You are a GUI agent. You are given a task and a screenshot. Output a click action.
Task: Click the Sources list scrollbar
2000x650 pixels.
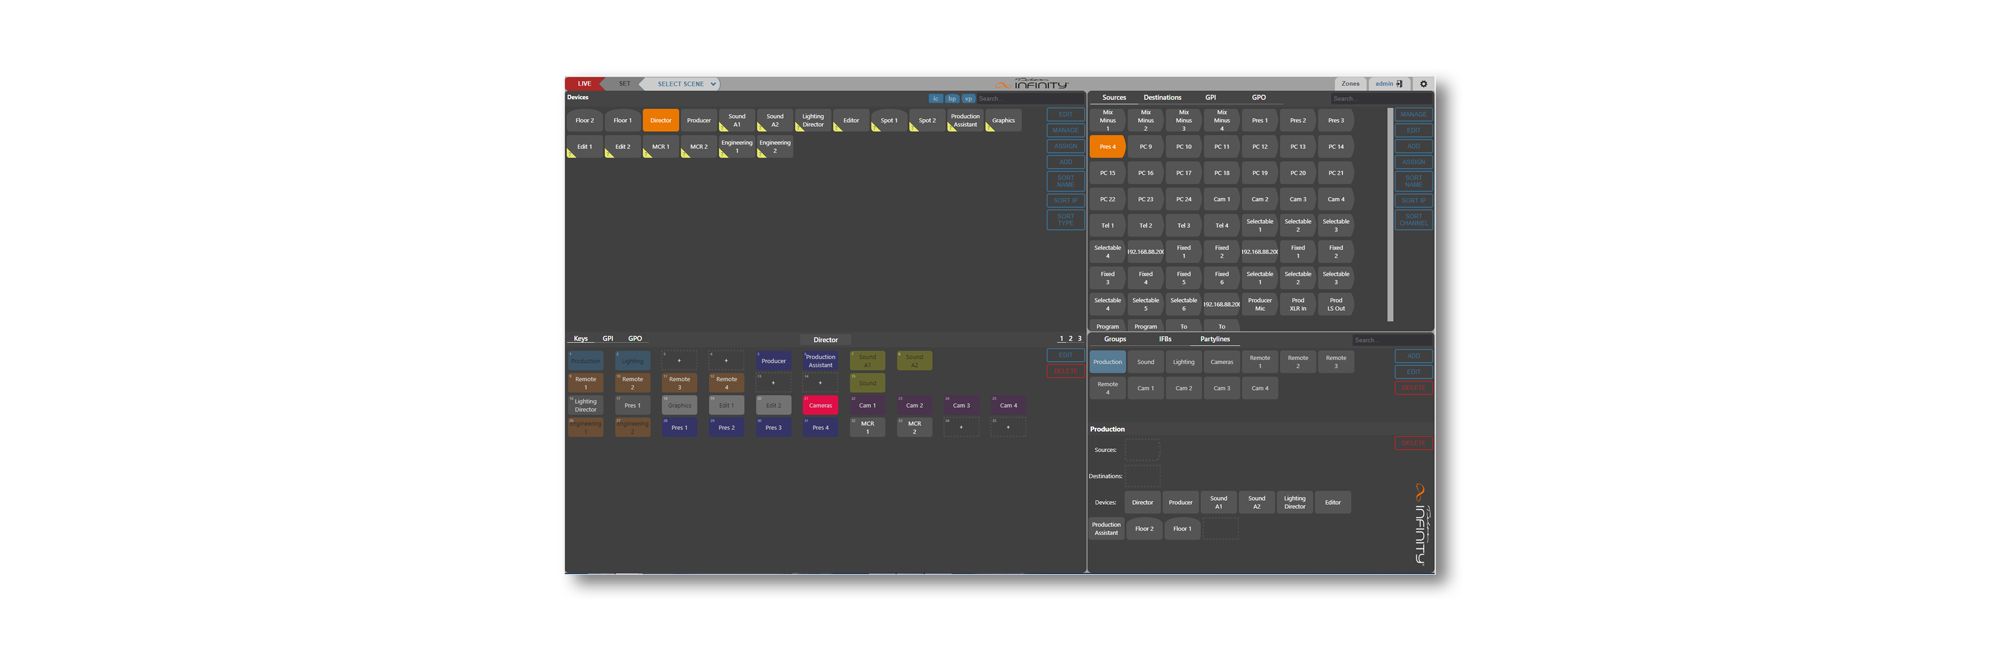click(x=1389, y=214)
